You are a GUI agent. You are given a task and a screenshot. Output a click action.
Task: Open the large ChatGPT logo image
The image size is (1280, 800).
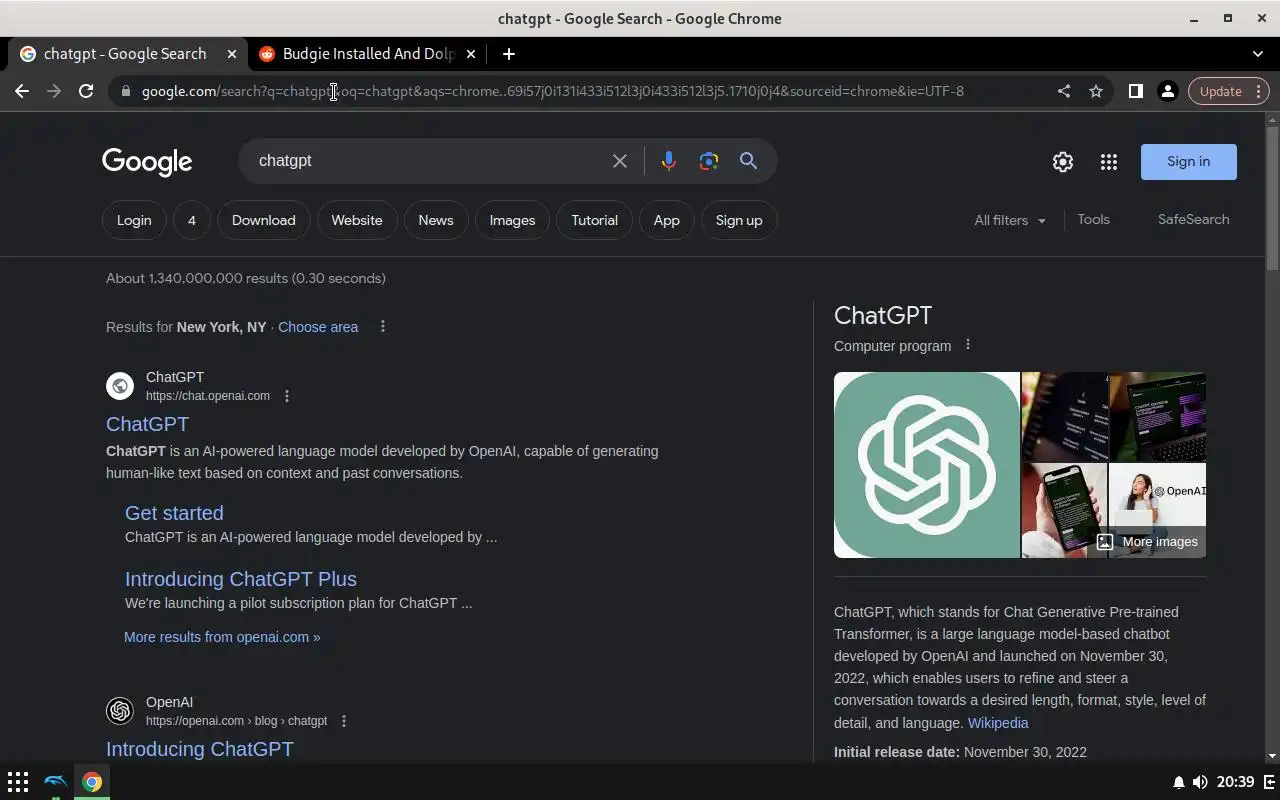pos(927,465)
